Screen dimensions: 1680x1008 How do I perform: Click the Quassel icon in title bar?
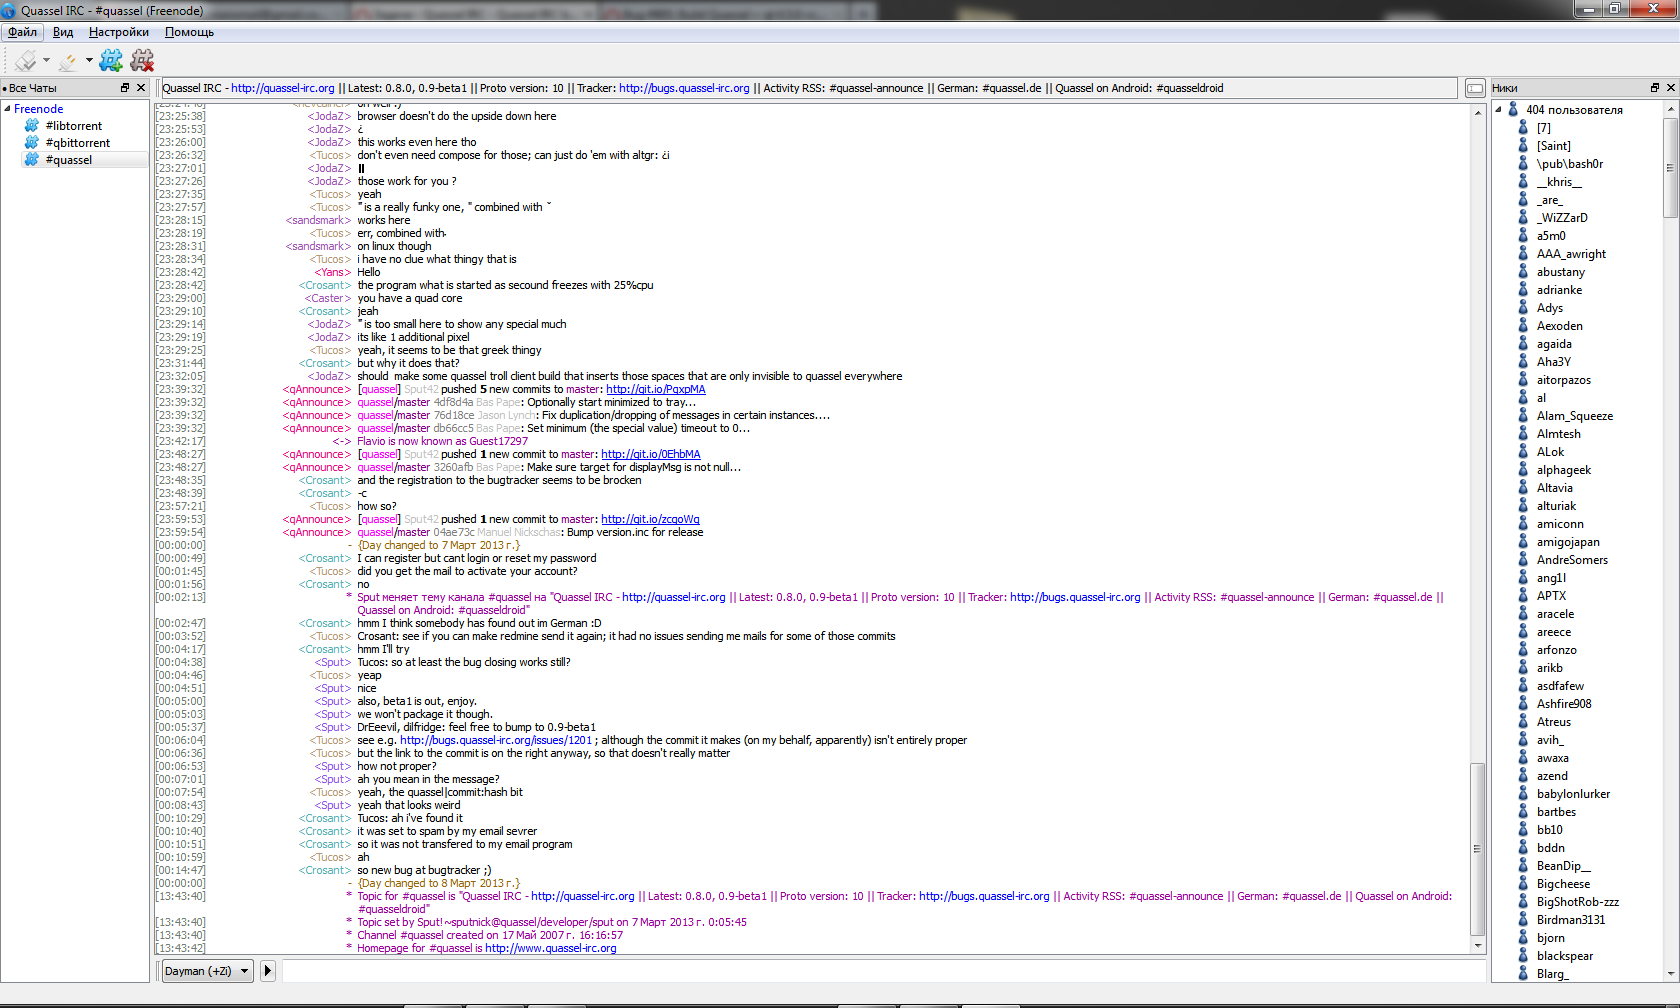[x=9, y=10]
